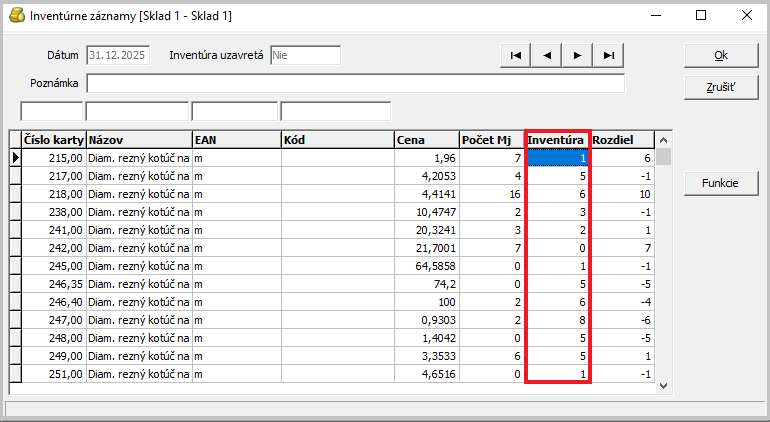
Task: Click the Cena column header
Action: (425, 140)
